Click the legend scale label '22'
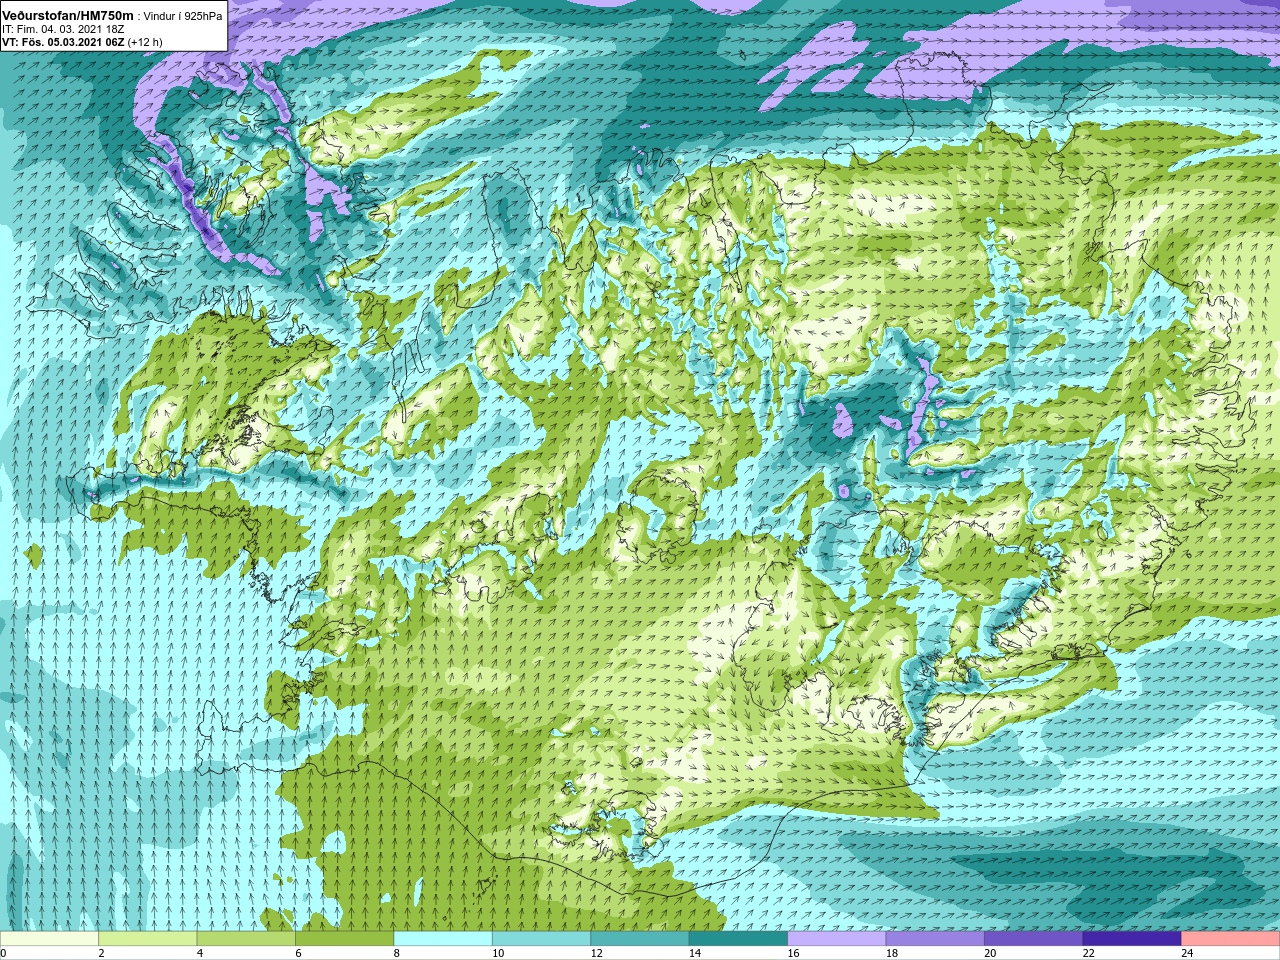Screen dimensions: 1280x960 click(x=1089, y=953)
